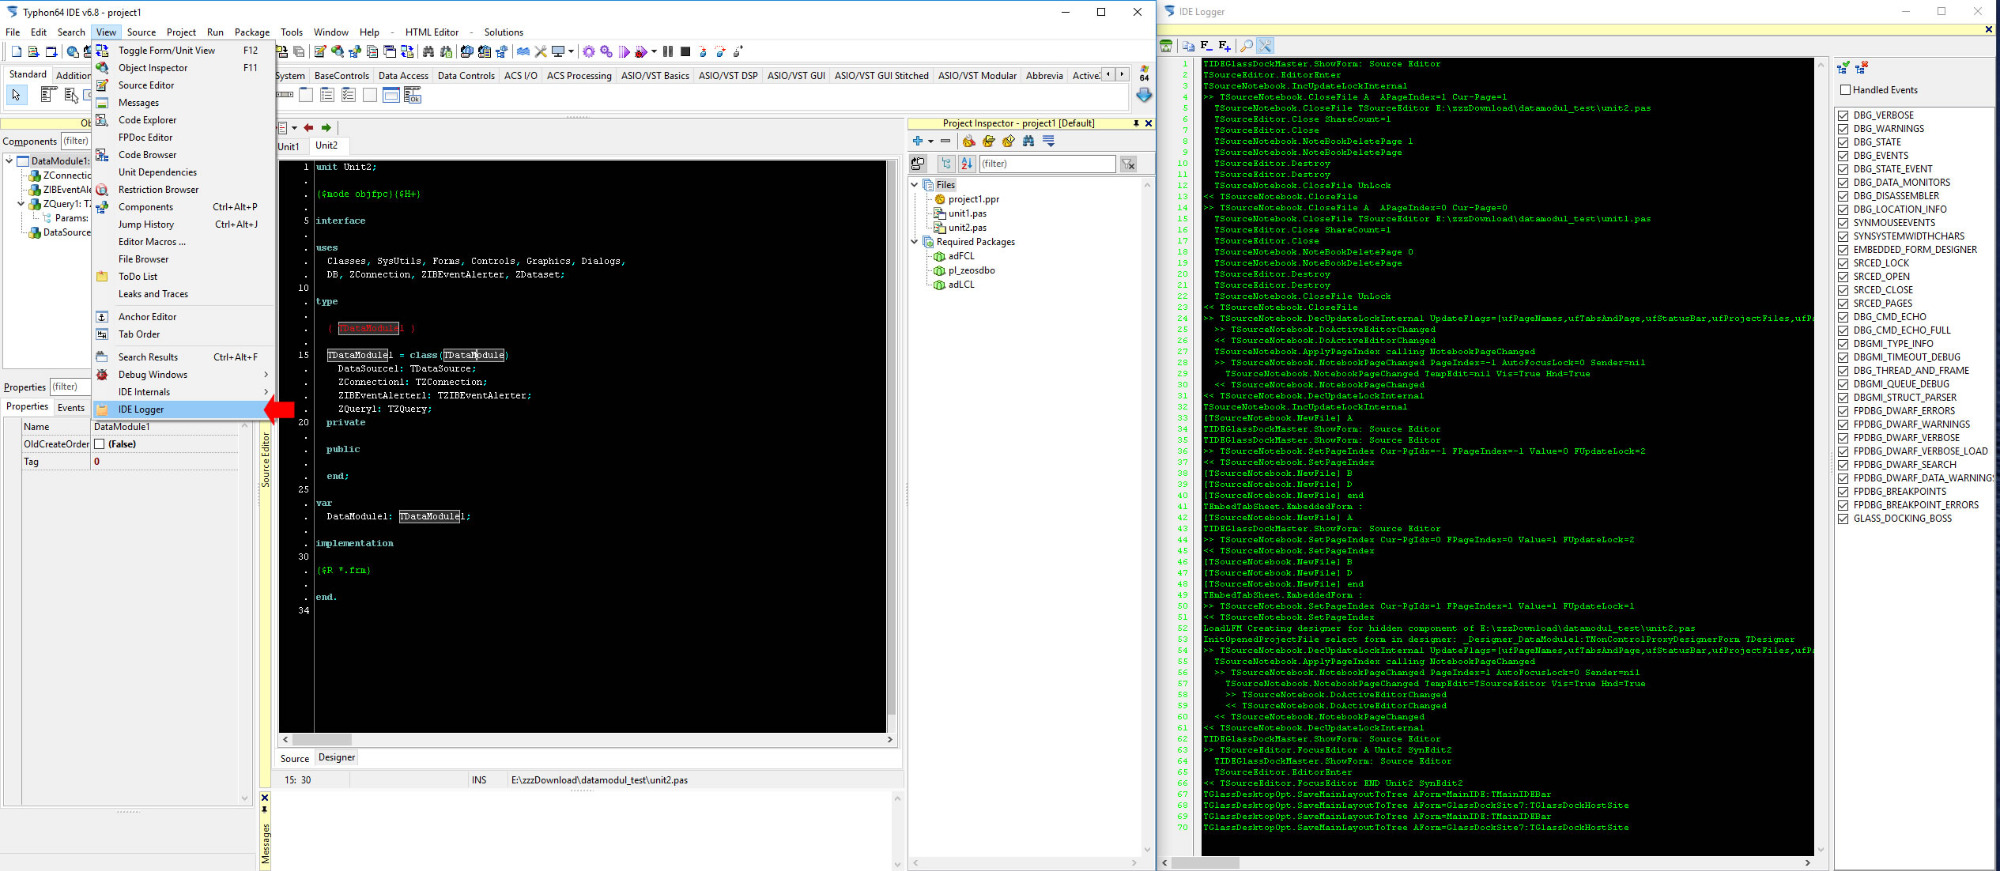This screenshot has width=2000, height=871.
Task: Collapse the ZQuery1 tree node
Action: pyautogui.click(x=21, y=204)
